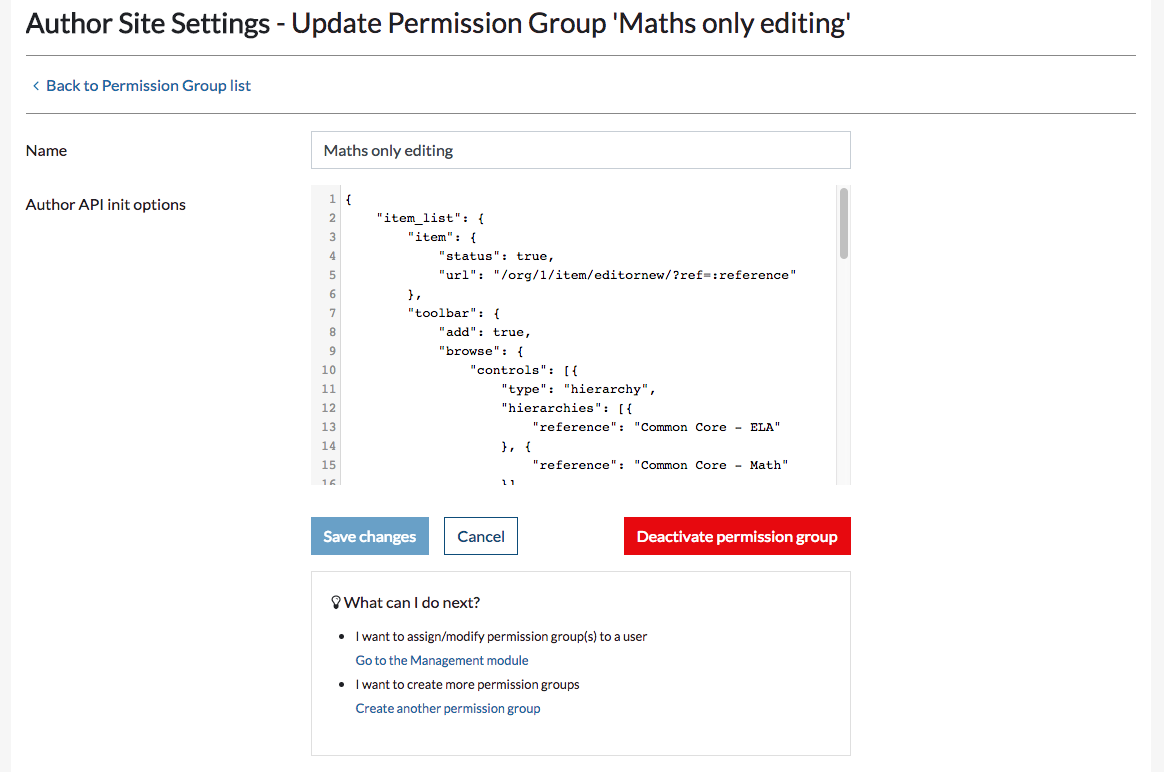Viewport: 1164px width, 772px height.
Task: Open Go to the Management module link
Action: 442,661
